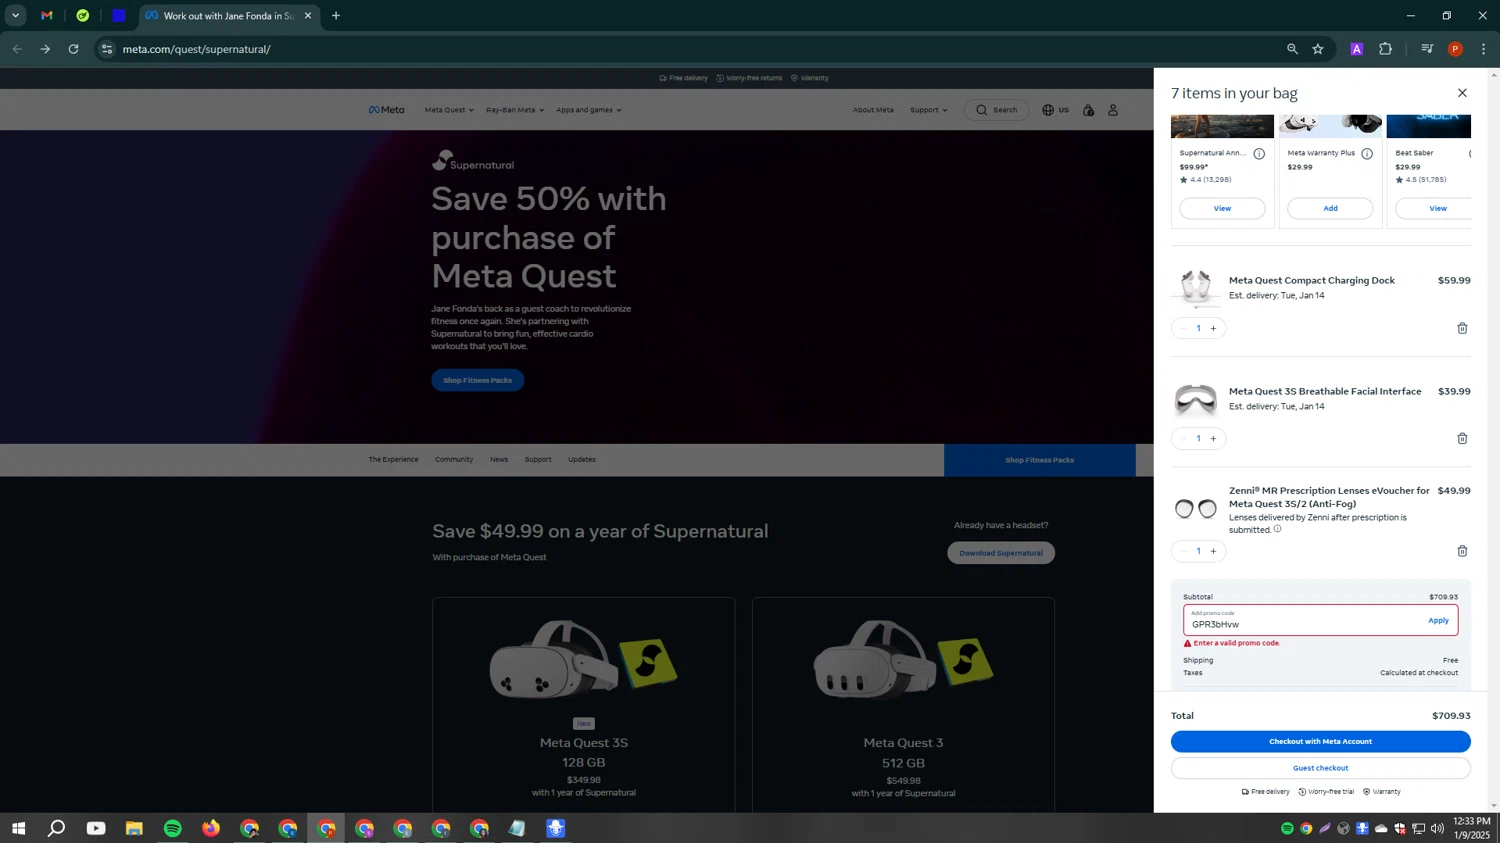Shop Fitness Packs hero button
This screenshot has height=843, width=1500.
click(x=478, y=380)
